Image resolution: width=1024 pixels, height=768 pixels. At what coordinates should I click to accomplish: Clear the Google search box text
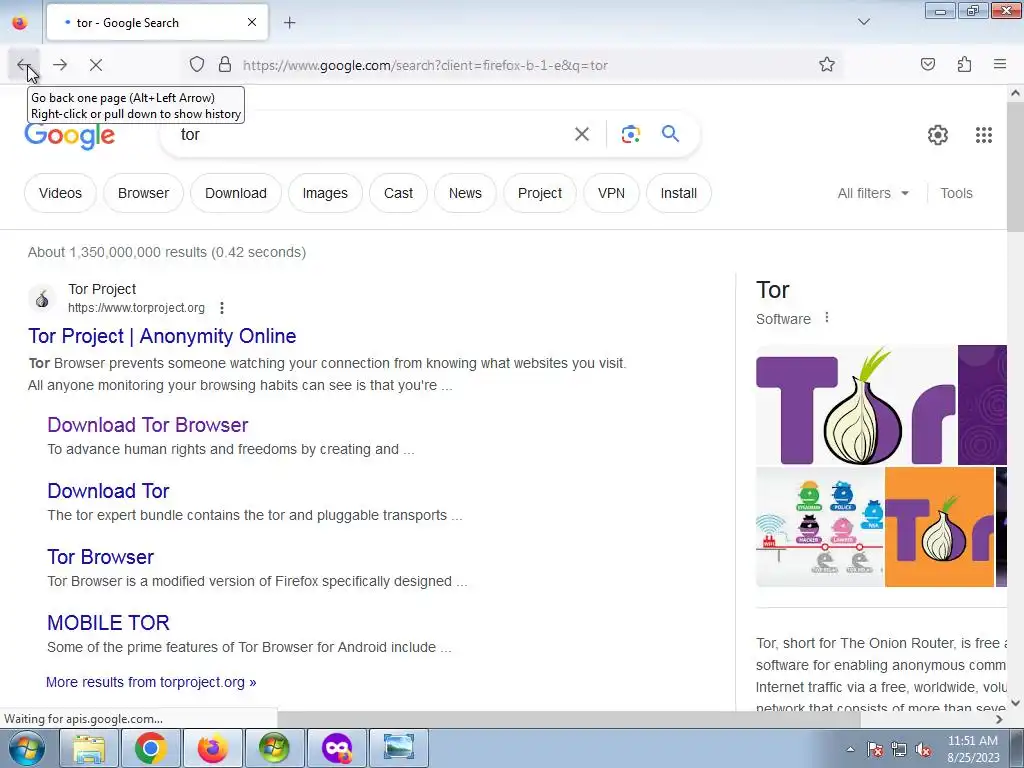(582, 134)
